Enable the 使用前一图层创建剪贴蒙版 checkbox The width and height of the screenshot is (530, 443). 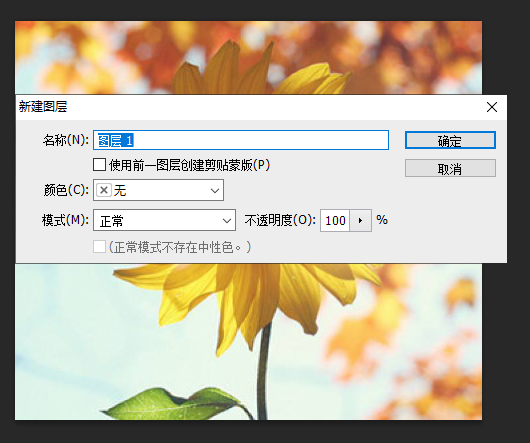pos(99,165)
